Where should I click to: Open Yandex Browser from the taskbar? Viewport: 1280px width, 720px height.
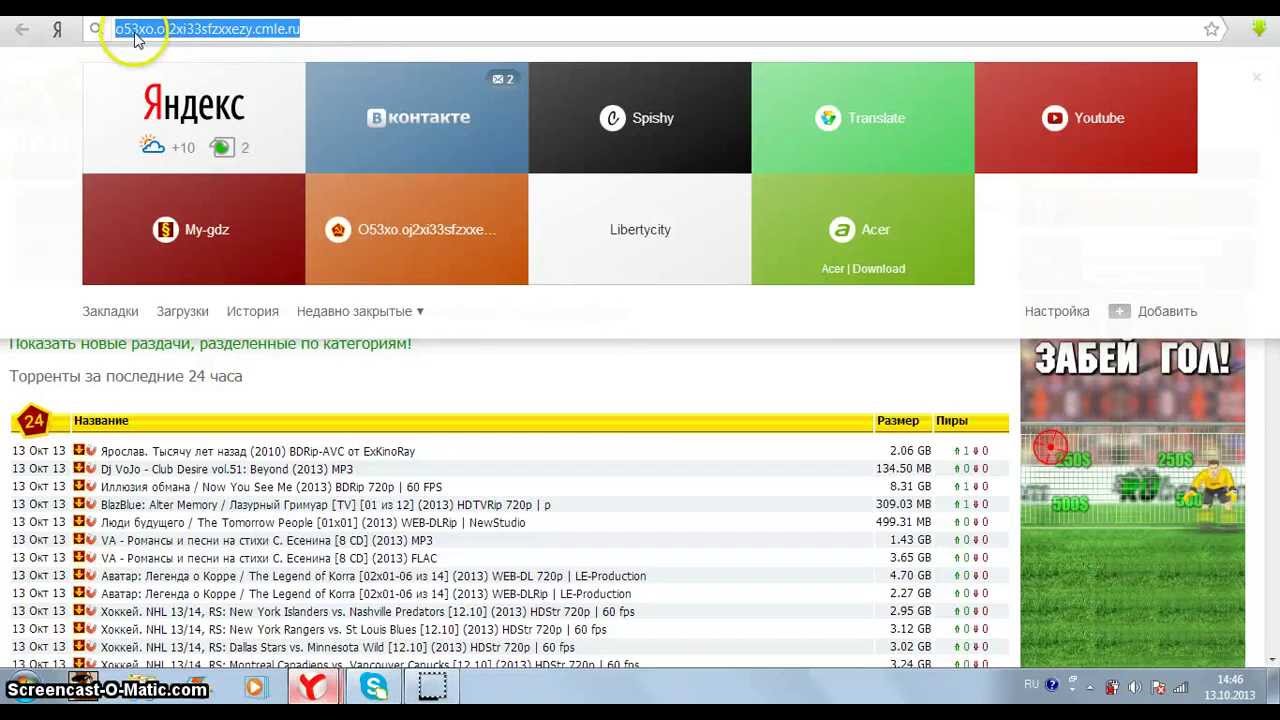point(314,687)
